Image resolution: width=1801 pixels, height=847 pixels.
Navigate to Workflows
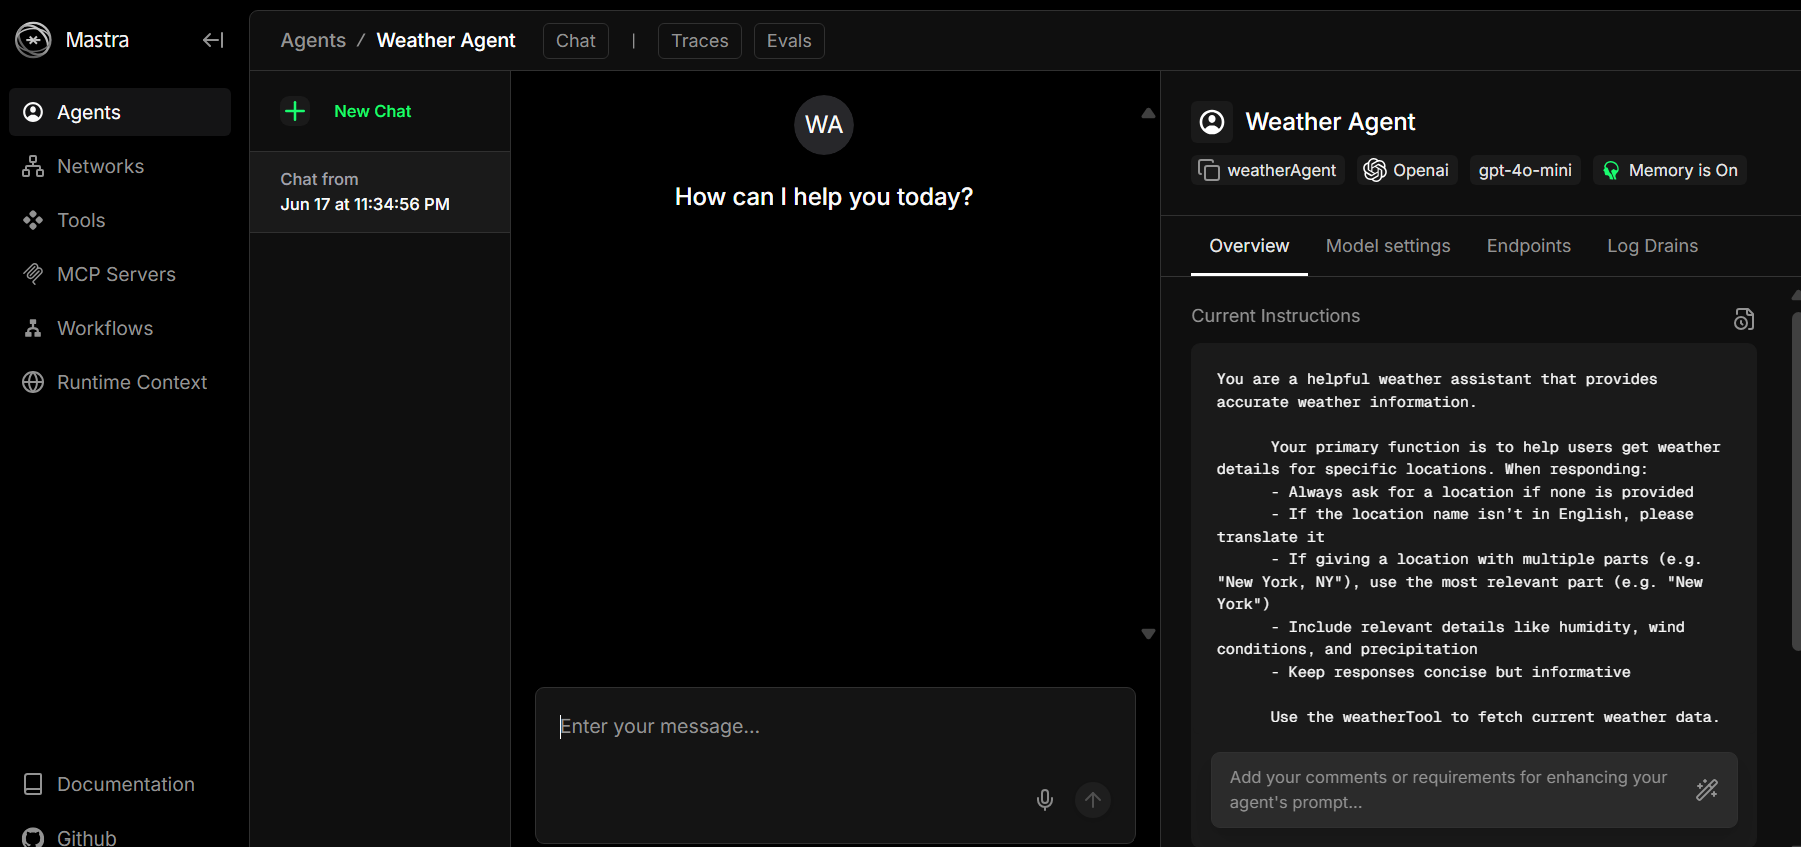pyautogui.click(x=120, y=328)
